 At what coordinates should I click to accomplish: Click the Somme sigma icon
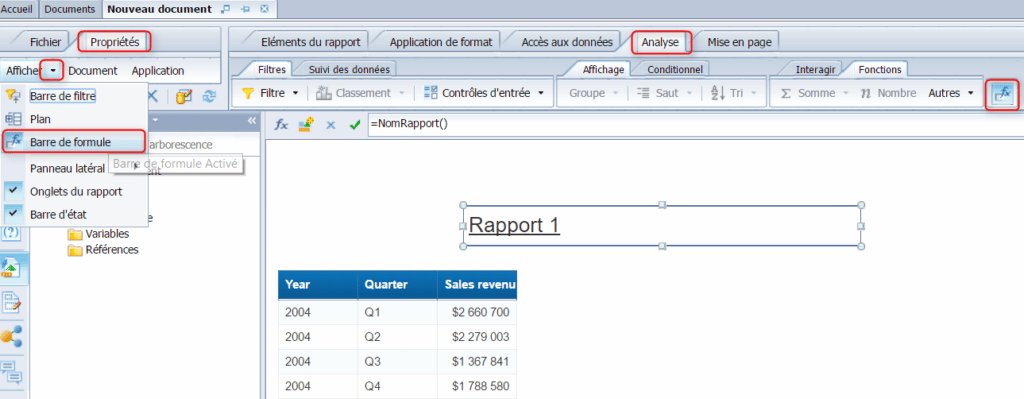[x=786, y=93]
